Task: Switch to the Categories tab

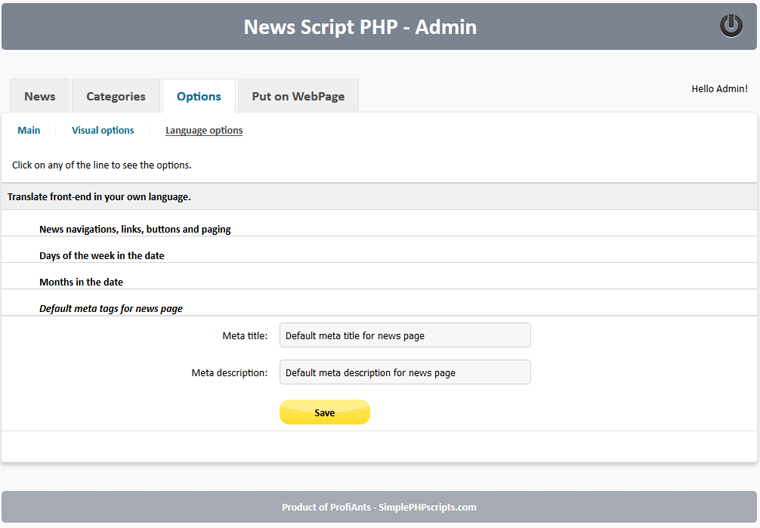Action: tap(116, 96)
